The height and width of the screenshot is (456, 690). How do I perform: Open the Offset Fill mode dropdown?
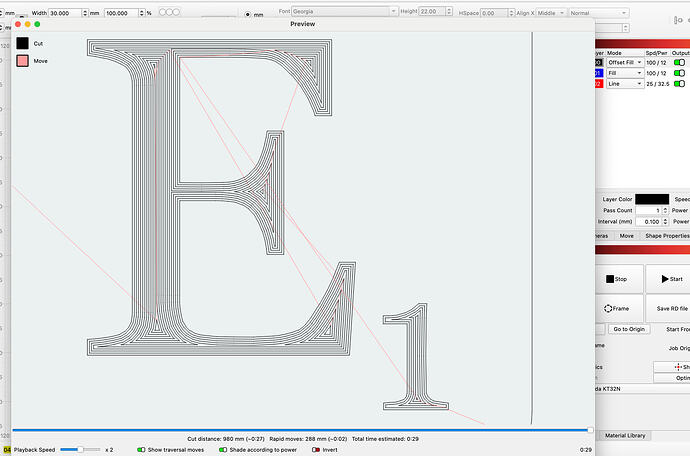pyautogui.click(x=625, y=62)
